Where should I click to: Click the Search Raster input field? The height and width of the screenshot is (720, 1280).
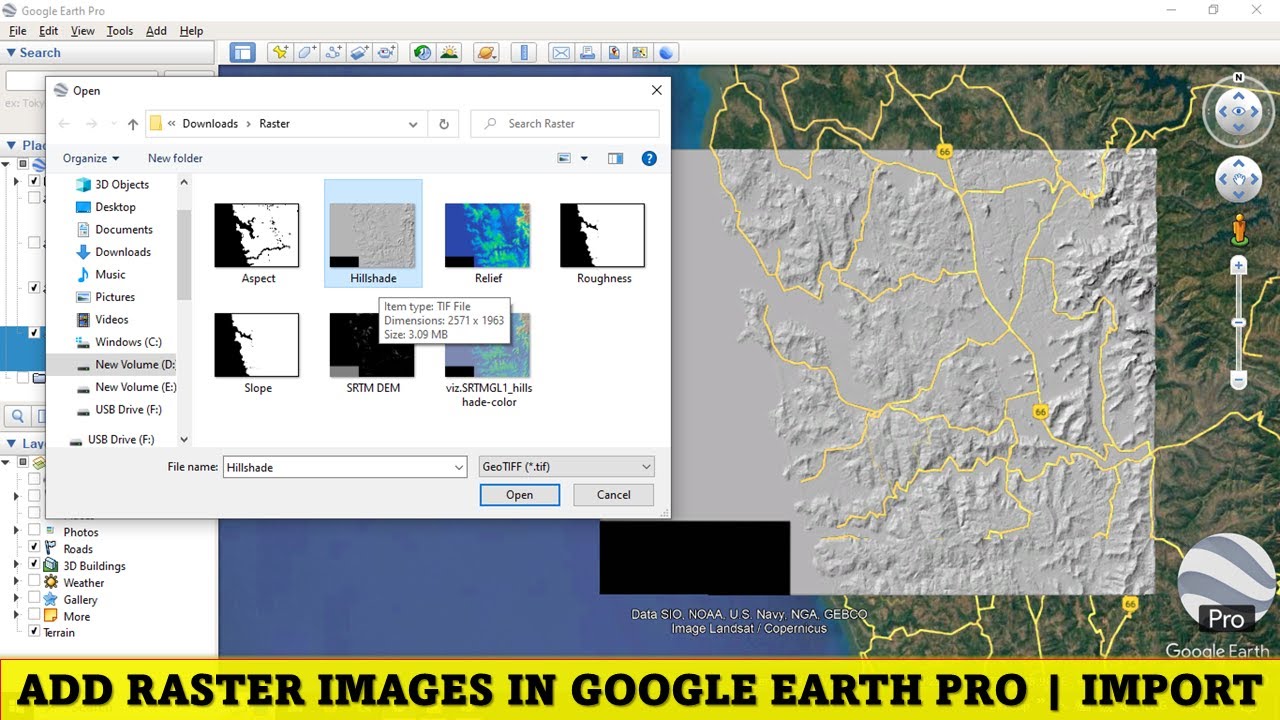[565, 124]
